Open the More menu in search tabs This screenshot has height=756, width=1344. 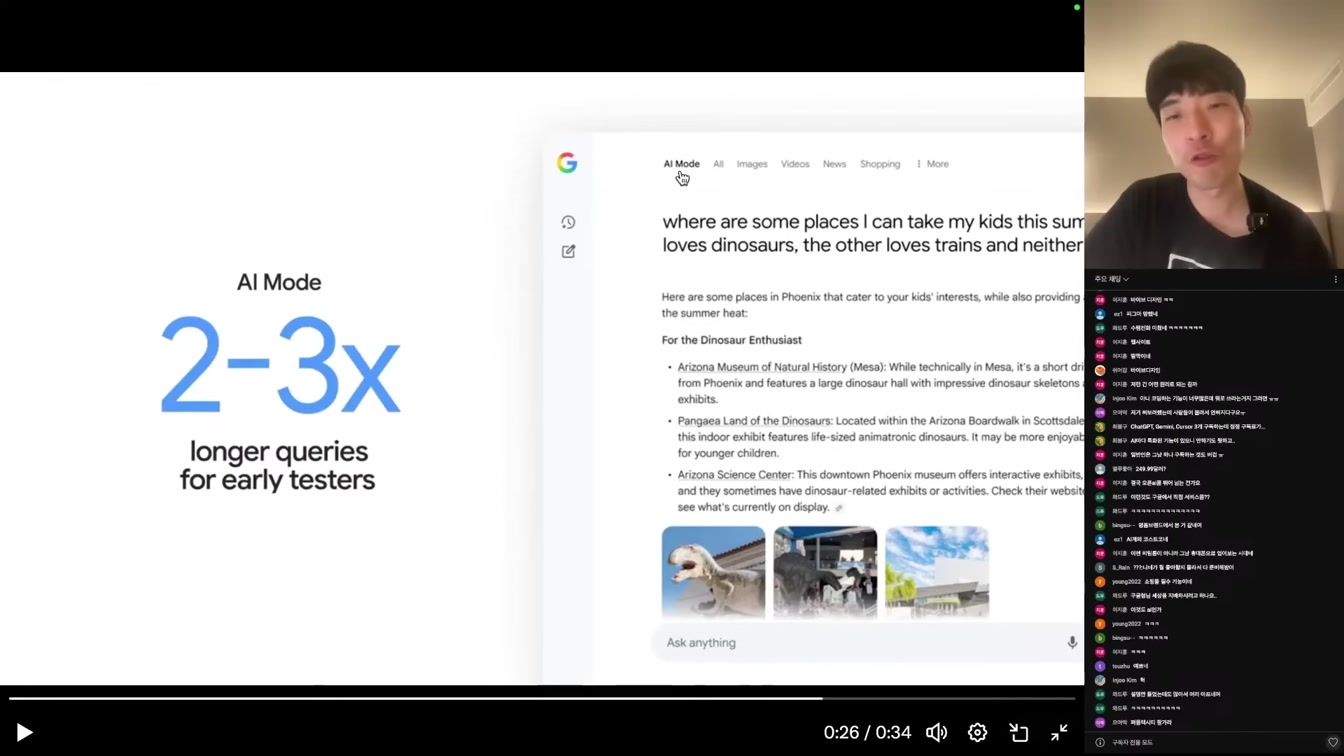932,164
